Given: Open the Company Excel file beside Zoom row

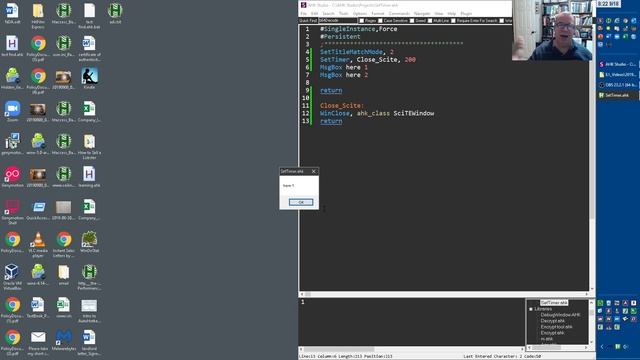Looking at the screenshot, I should (x=89, y=111).
